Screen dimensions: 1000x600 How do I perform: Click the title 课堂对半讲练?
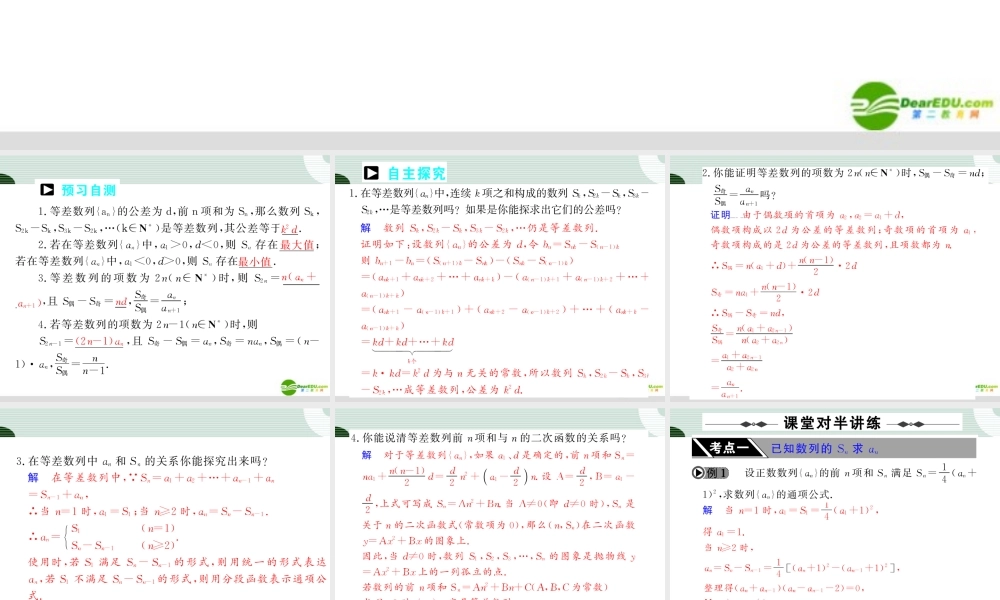[832, 423]
